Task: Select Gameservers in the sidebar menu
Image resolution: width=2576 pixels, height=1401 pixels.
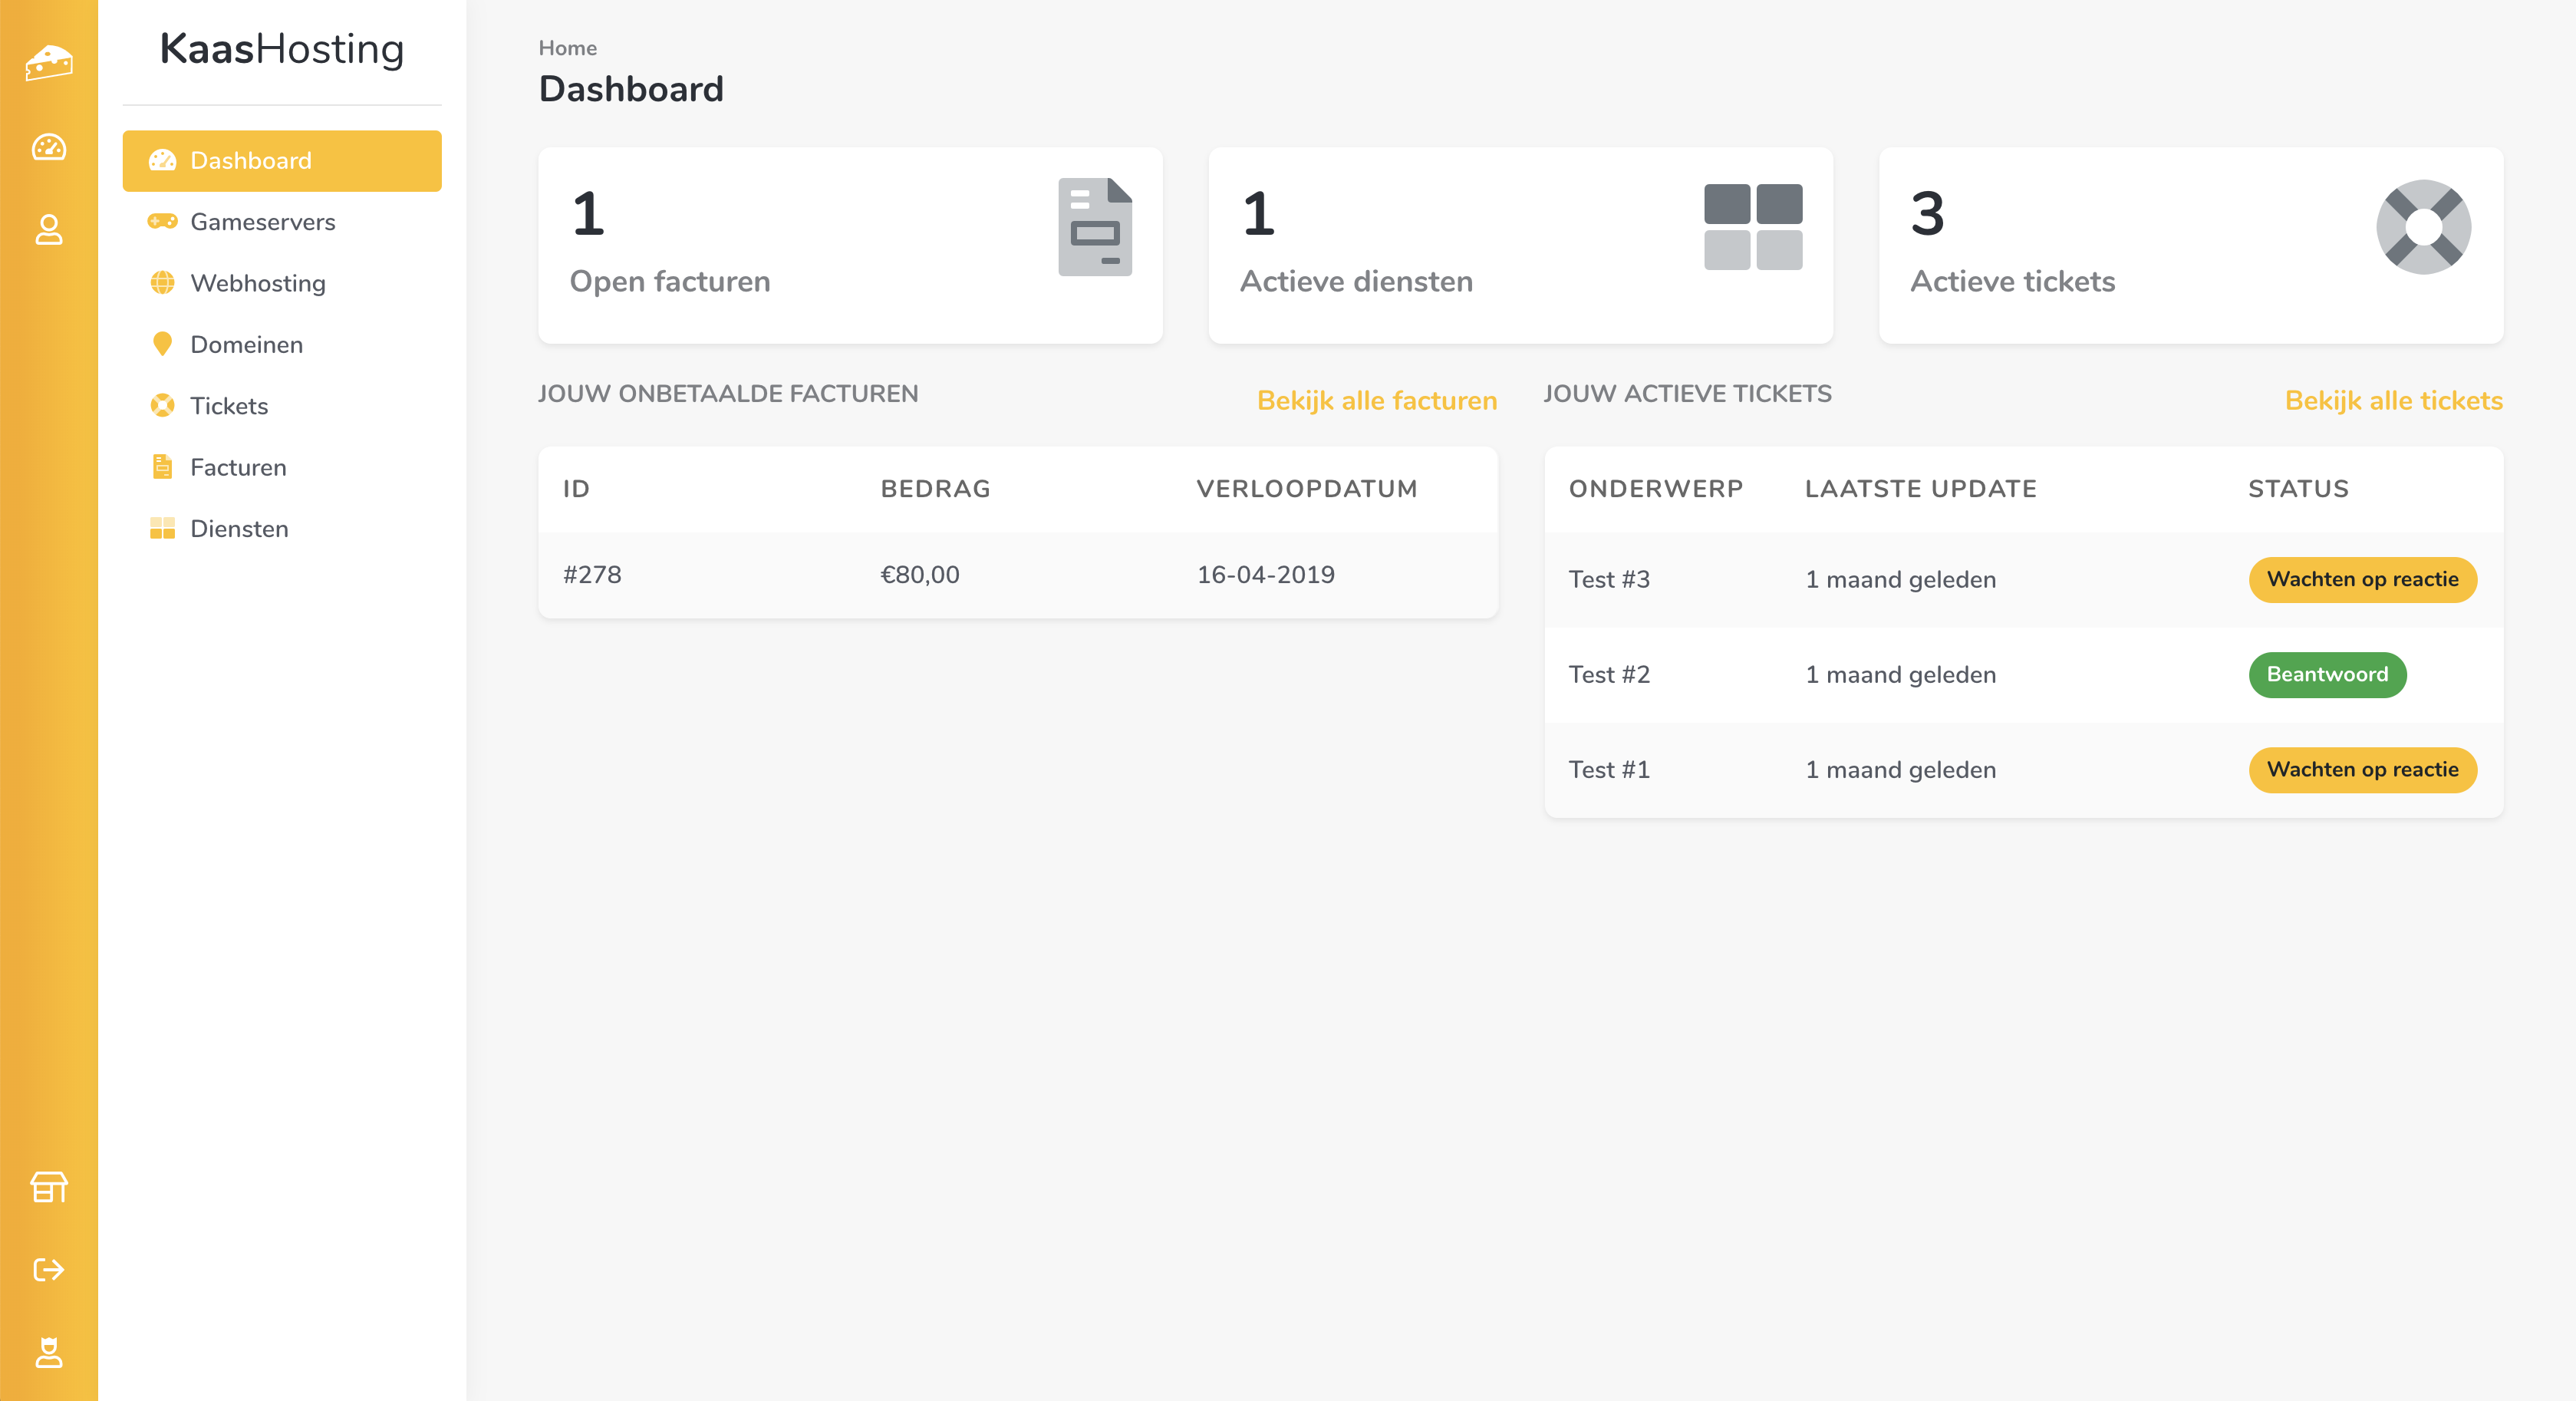Action: 262,222
